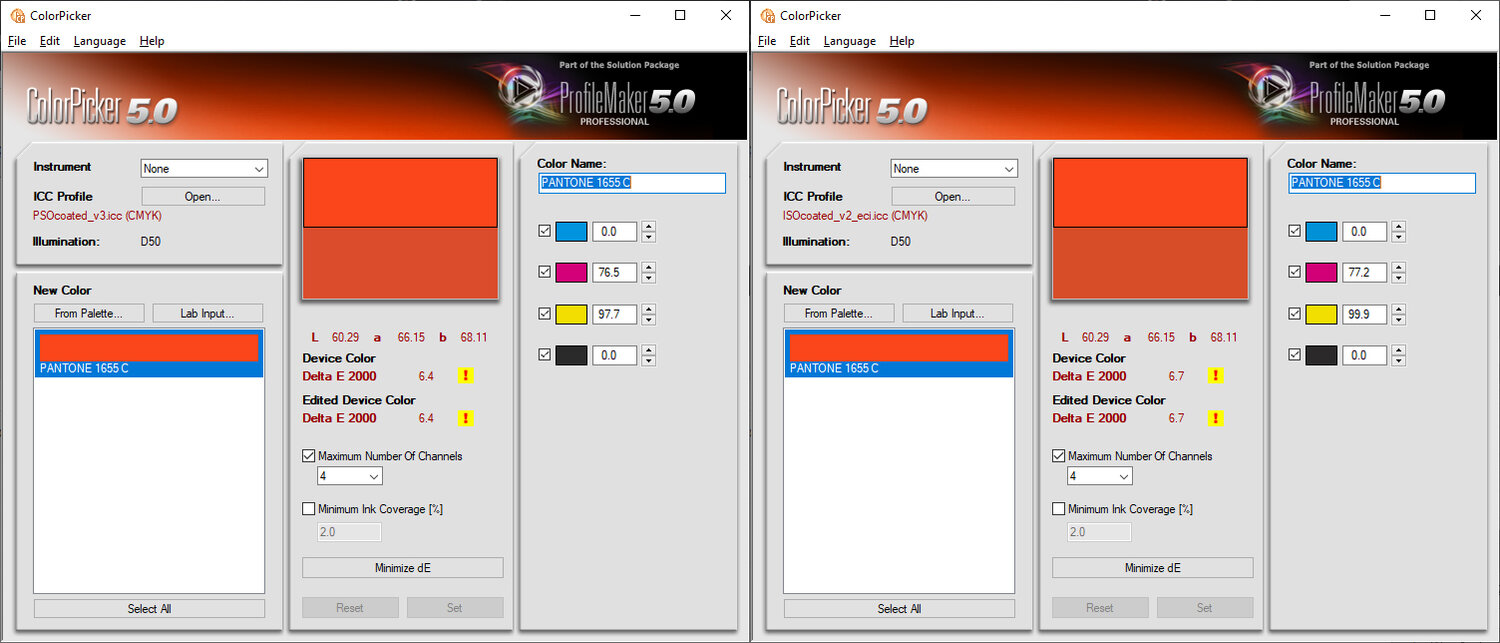The image size is (1500, 643).
Task: Open Edit menu in right ColorPicker window
Action: [800, 41]
